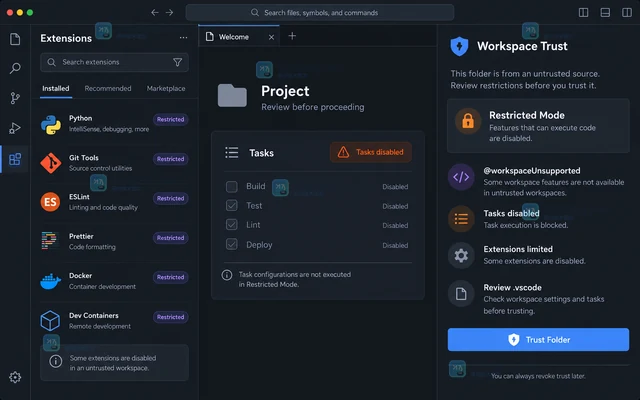Click the '@workspaceUnsupported' heading
The height and width of the screenshot is (400, 640).
point(532,171)
